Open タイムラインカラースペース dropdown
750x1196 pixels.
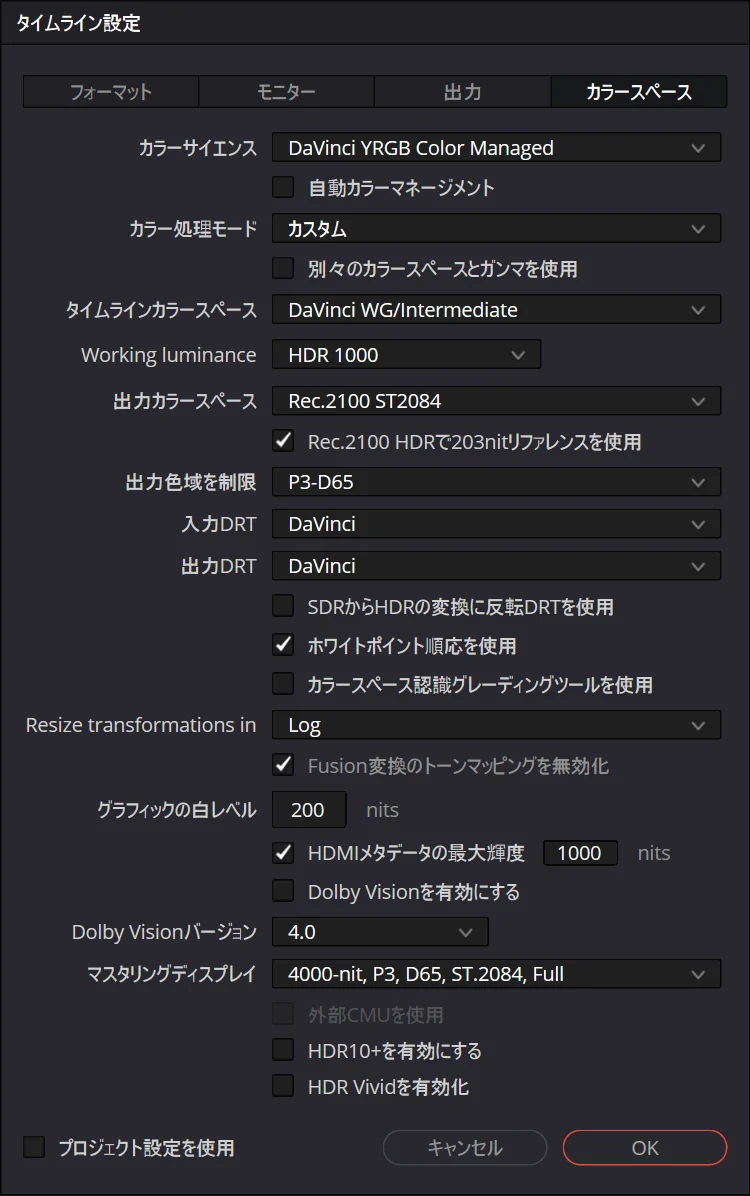tap(496, 310)
